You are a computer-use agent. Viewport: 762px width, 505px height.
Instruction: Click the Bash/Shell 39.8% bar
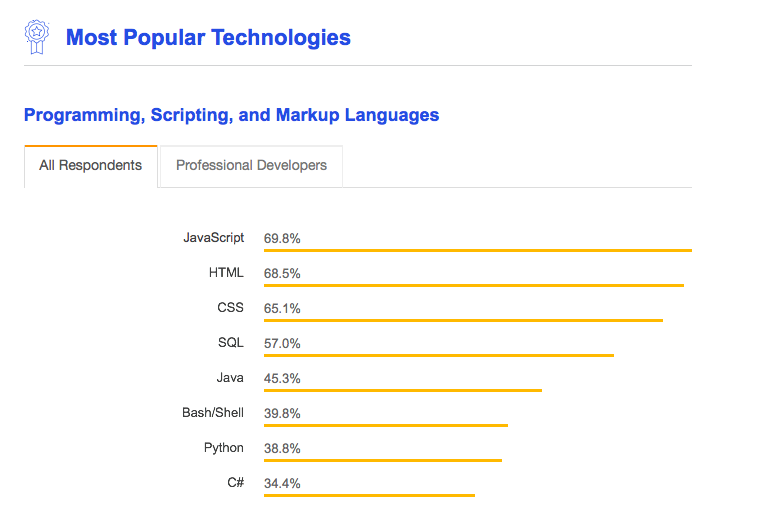385,425
